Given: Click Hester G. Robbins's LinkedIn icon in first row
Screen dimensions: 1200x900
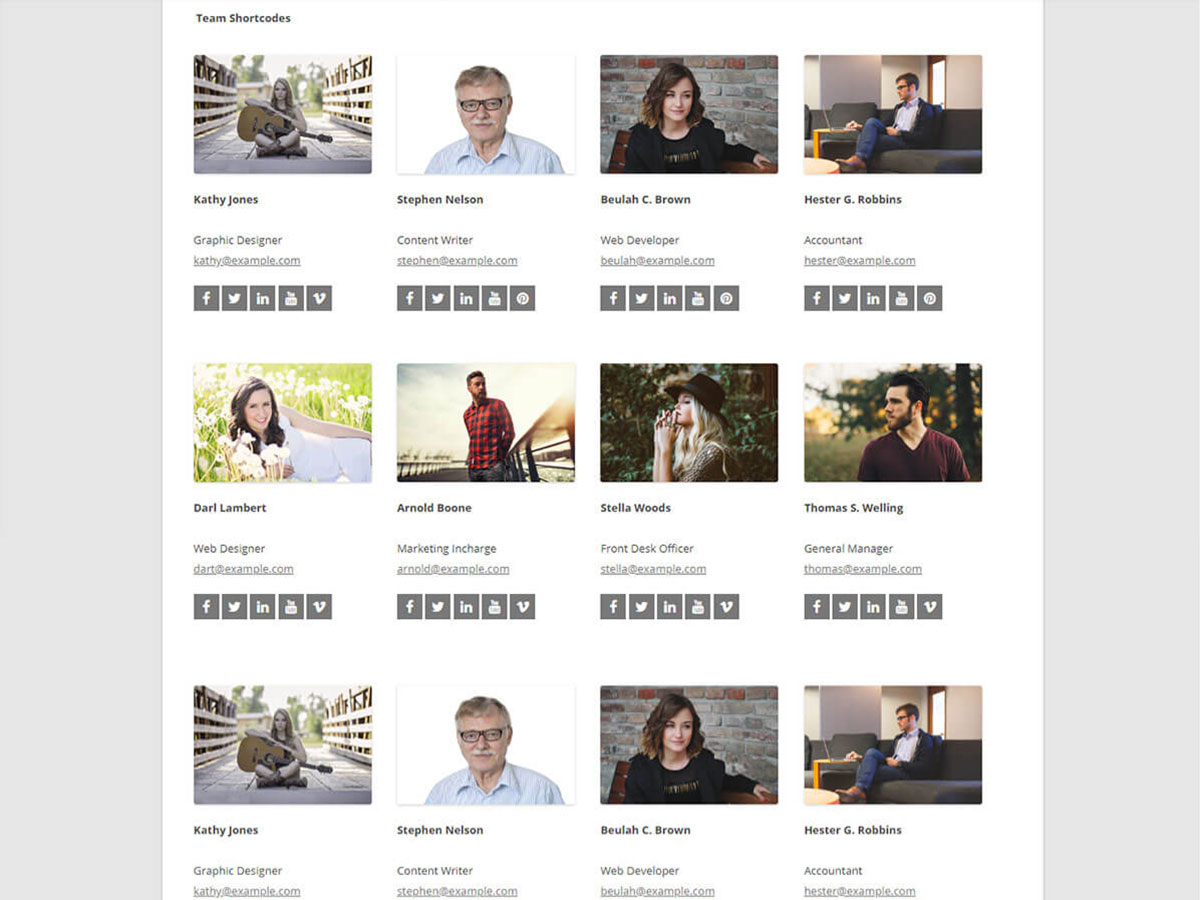Looking at the screenshot, I should point(873,298).
